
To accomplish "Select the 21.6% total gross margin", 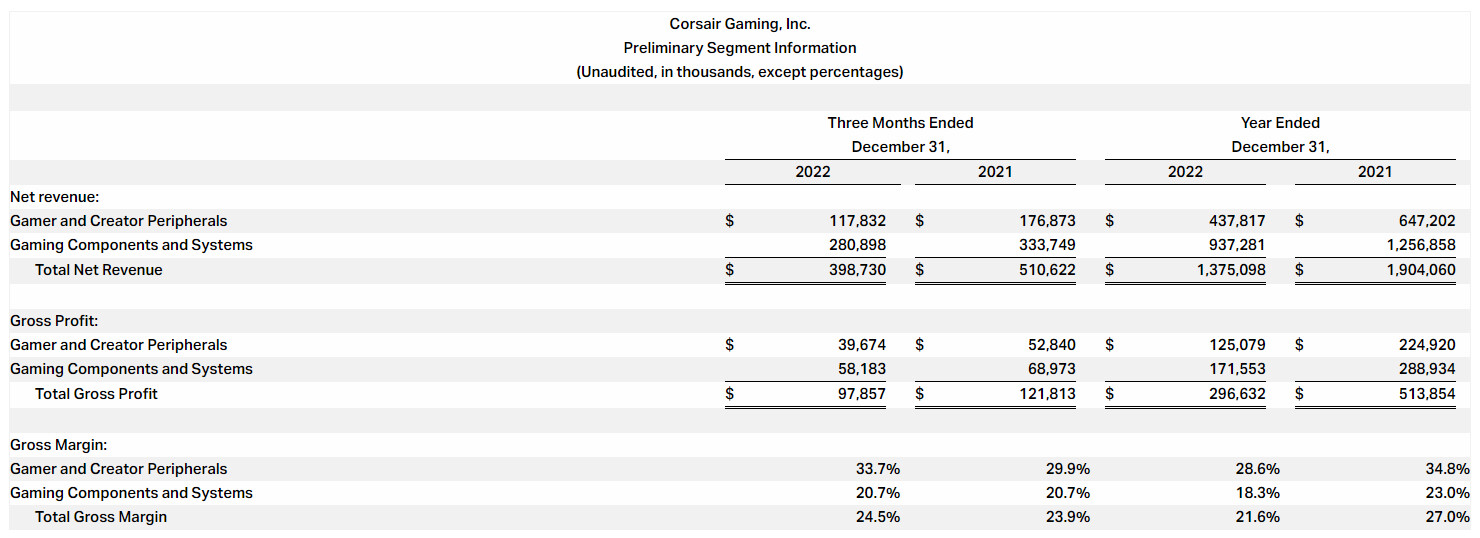I will pyautogui.click(x=1259, y=517).
